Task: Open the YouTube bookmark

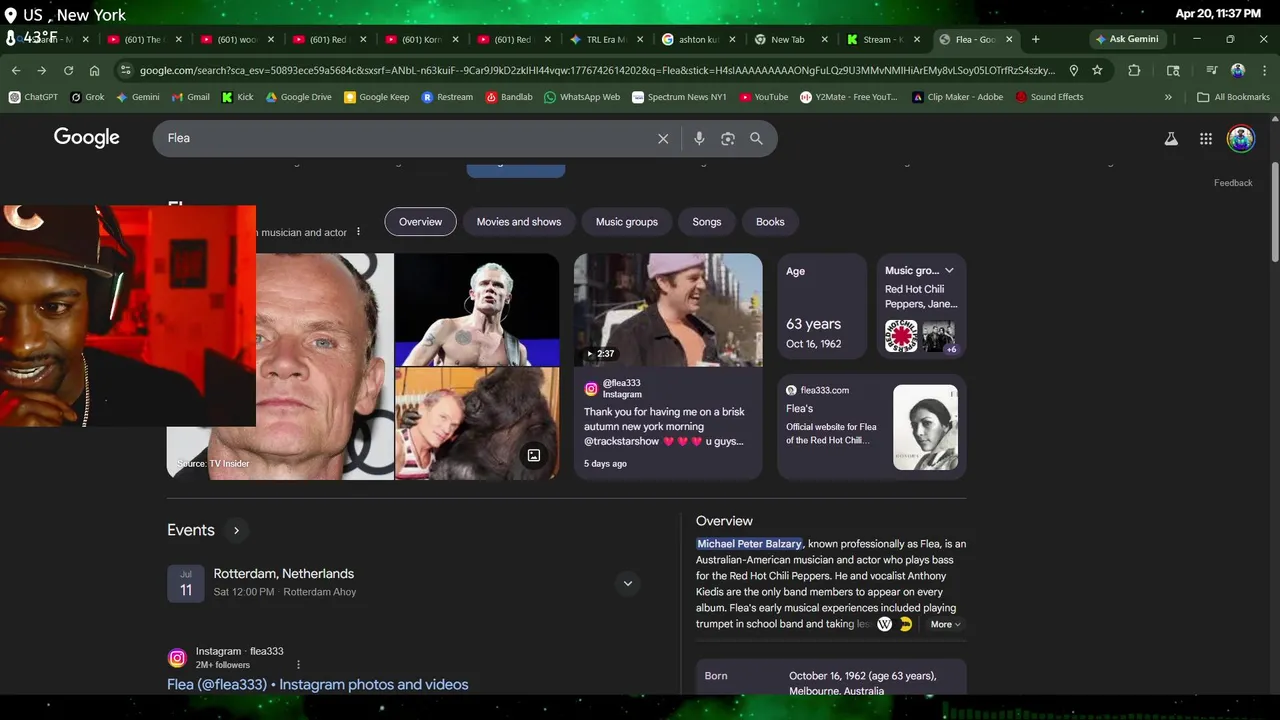Action: pyautogui.click(x=764, y=97)
